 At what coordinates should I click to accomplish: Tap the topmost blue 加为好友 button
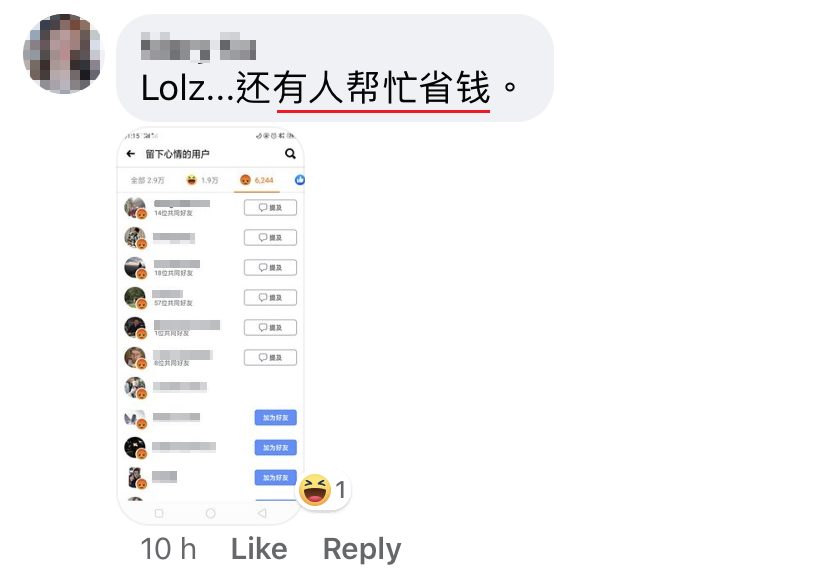[276, 417]
